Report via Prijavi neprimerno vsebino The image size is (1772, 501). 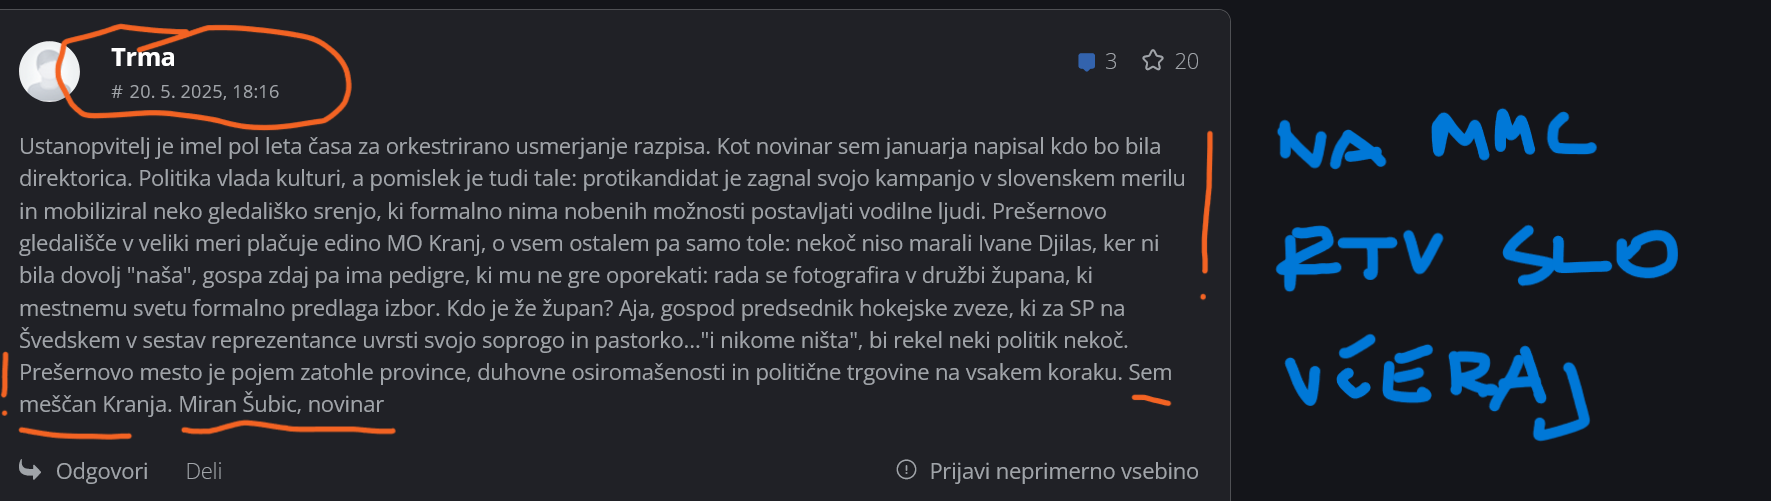1064,471
